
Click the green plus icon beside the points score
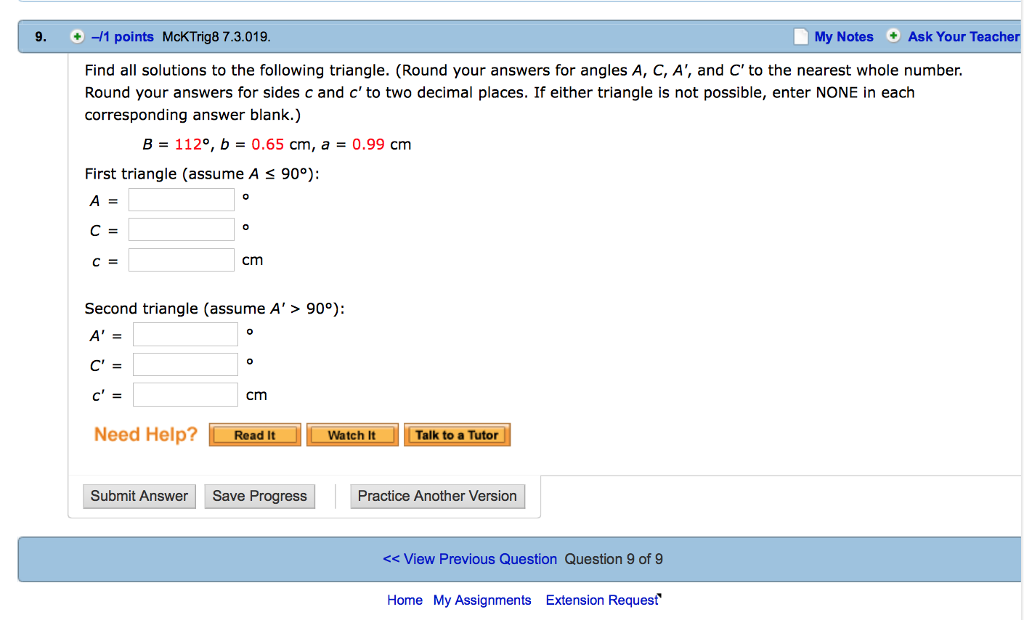tap(75, 36)
